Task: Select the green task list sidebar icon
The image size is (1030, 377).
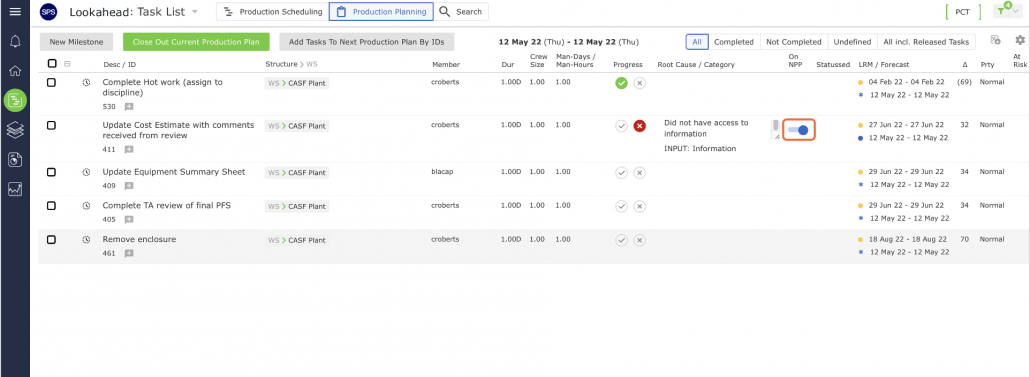Action: [14, 100]
